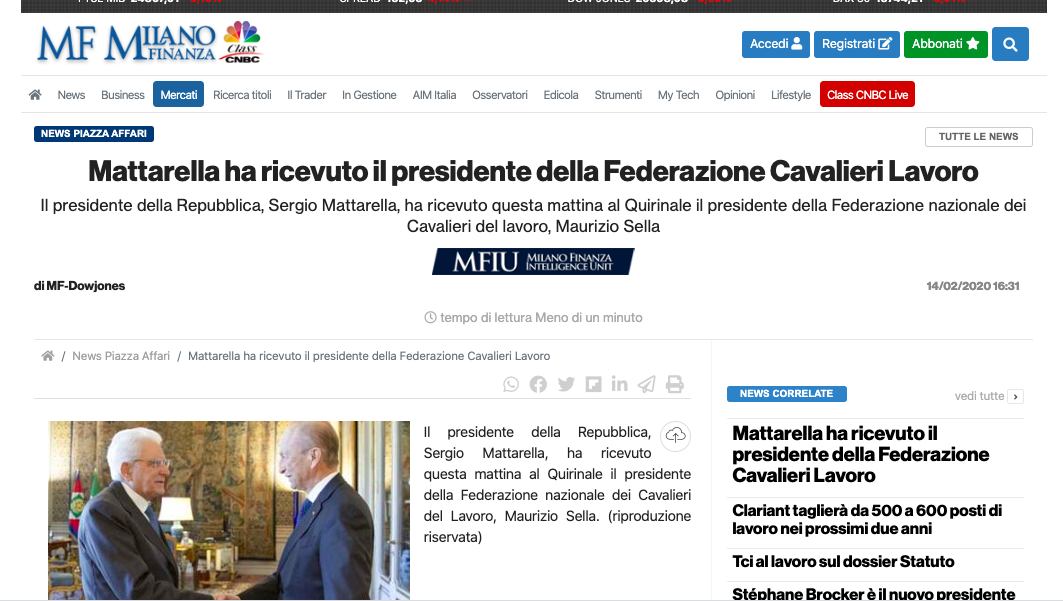1063x601 pixels.
Task: Click breadcrumb home icon
Action: coord(47,356)
